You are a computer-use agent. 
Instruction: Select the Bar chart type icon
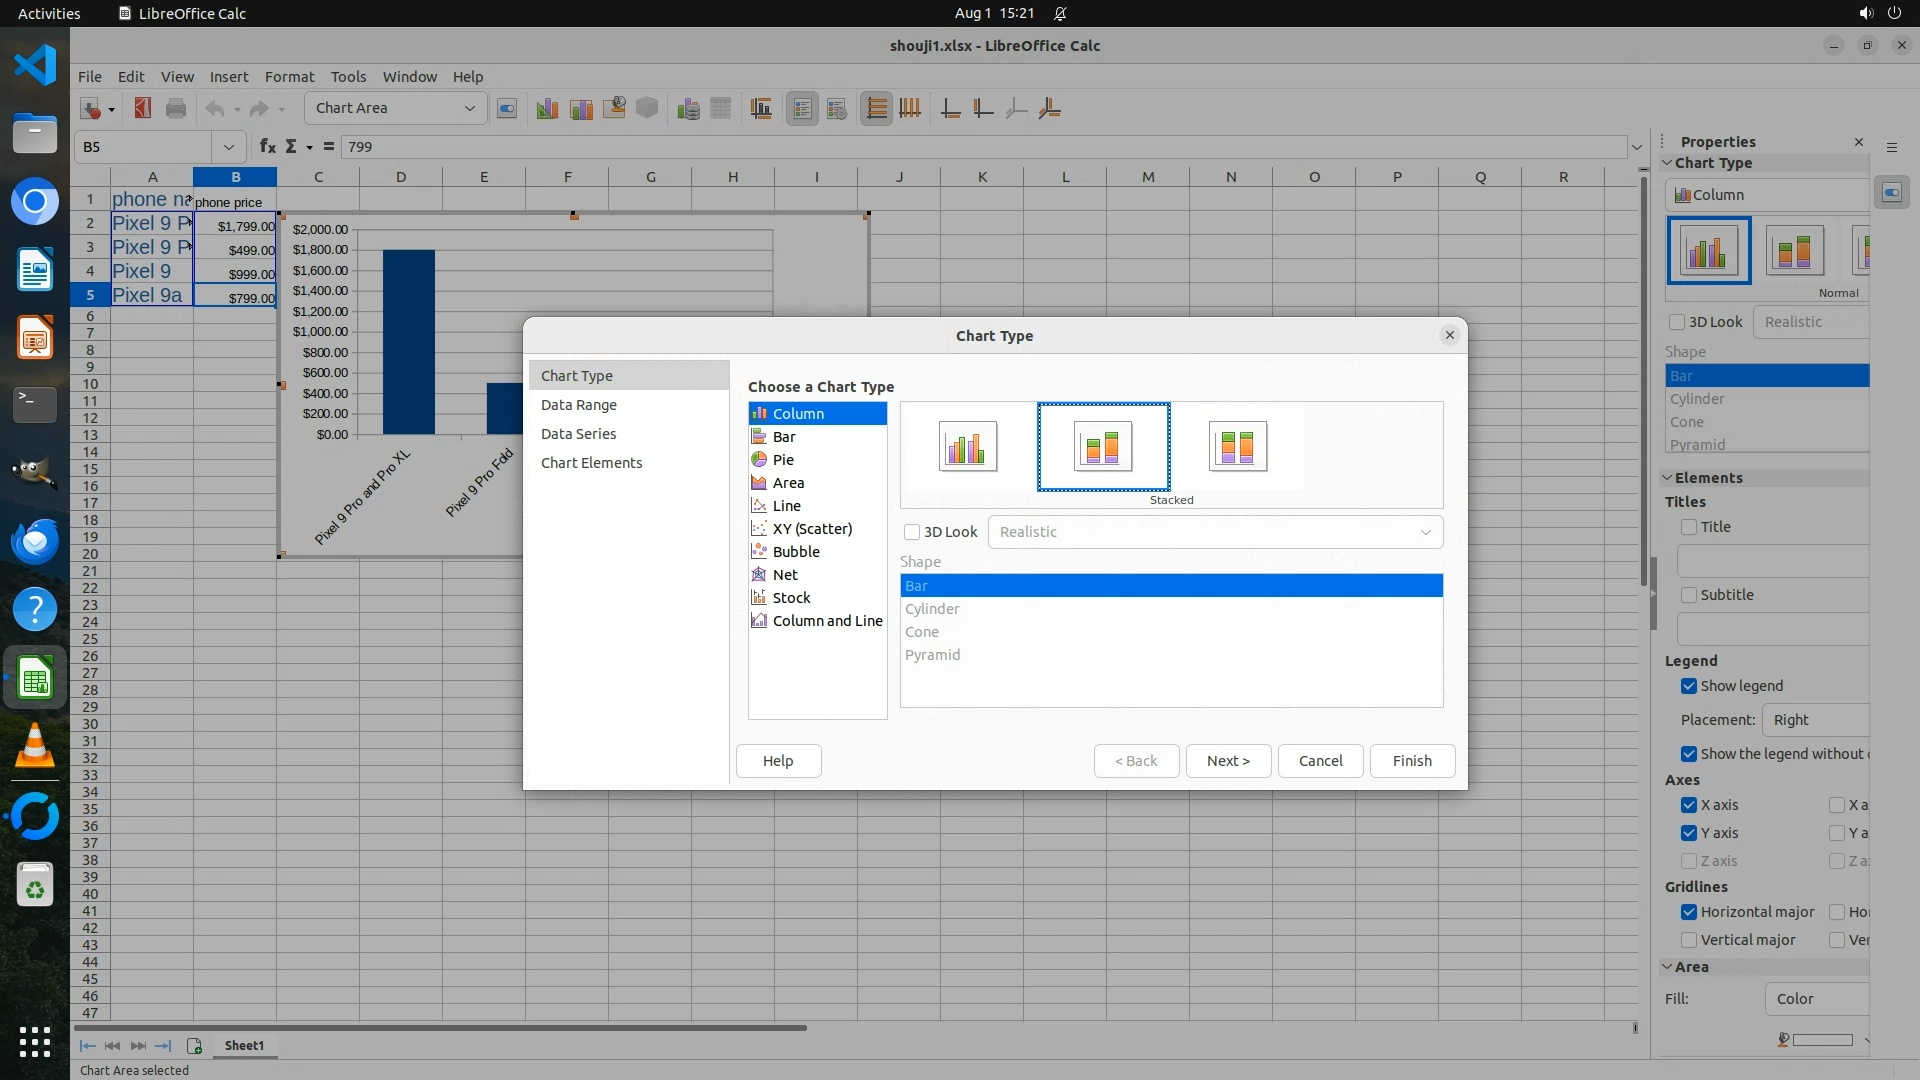point(759,437)
